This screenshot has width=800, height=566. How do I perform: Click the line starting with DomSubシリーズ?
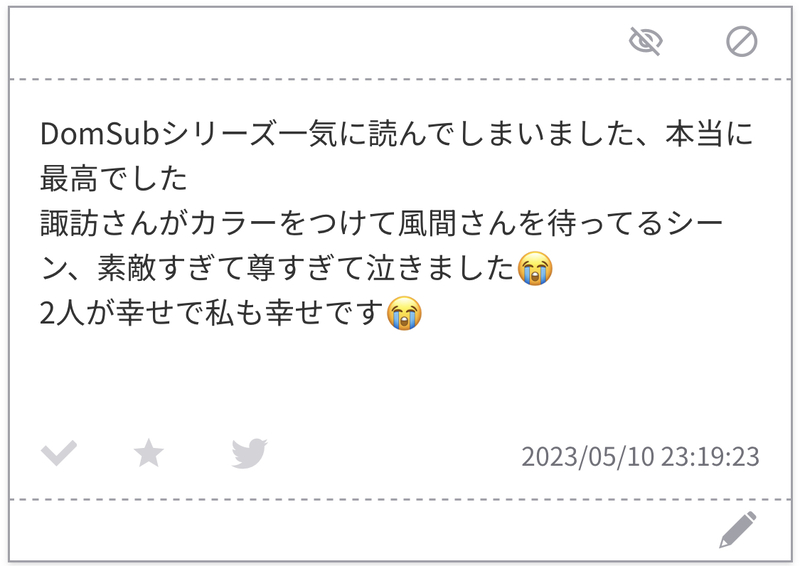[396, 134]
